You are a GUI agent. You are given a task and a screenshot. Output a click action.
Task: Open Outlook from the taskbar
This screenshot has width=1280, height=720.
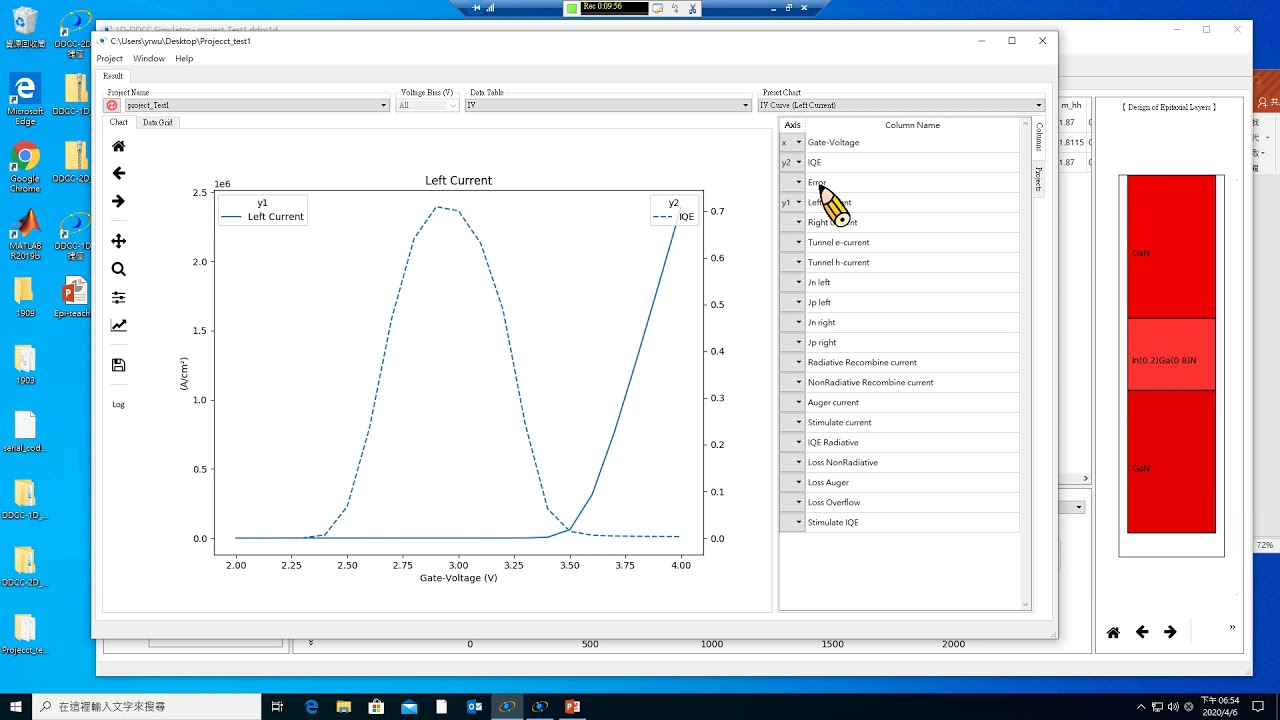click(x=474, y=706)
